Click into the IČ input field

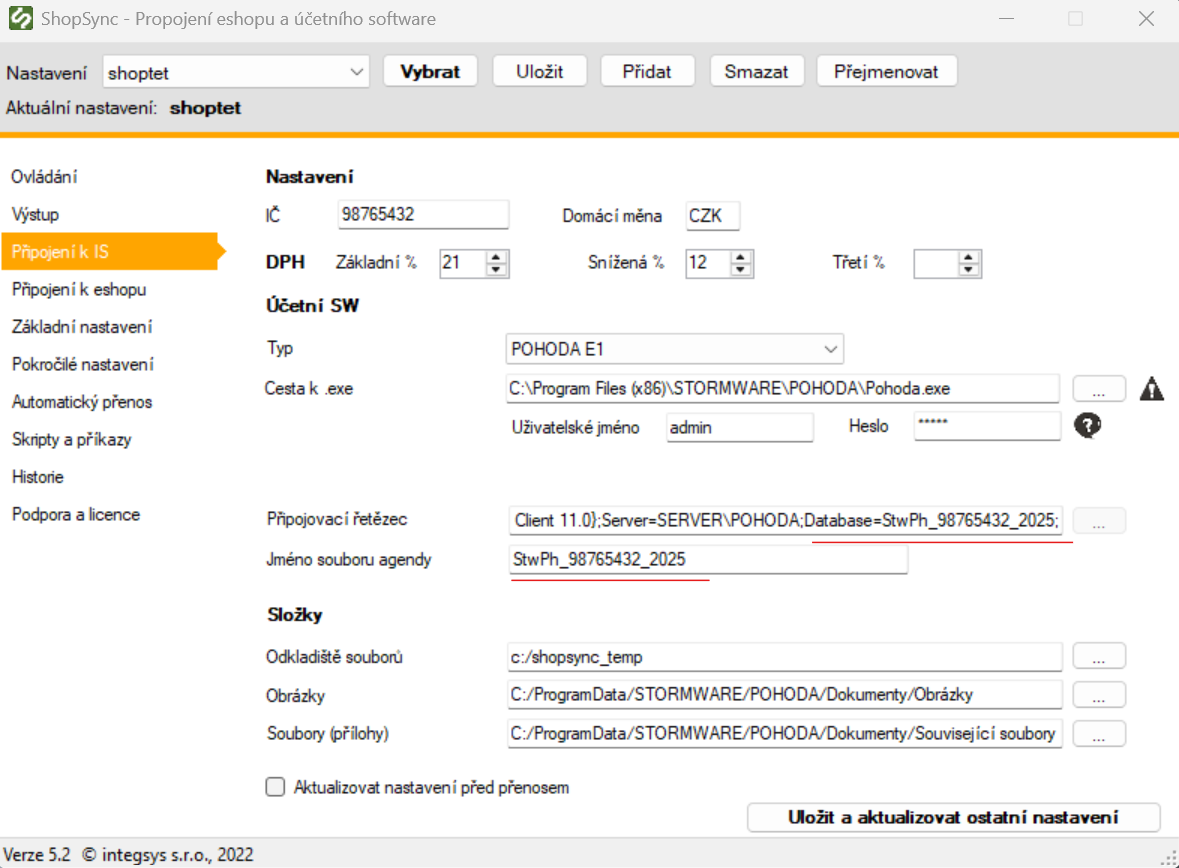click(x=423, y=214)
